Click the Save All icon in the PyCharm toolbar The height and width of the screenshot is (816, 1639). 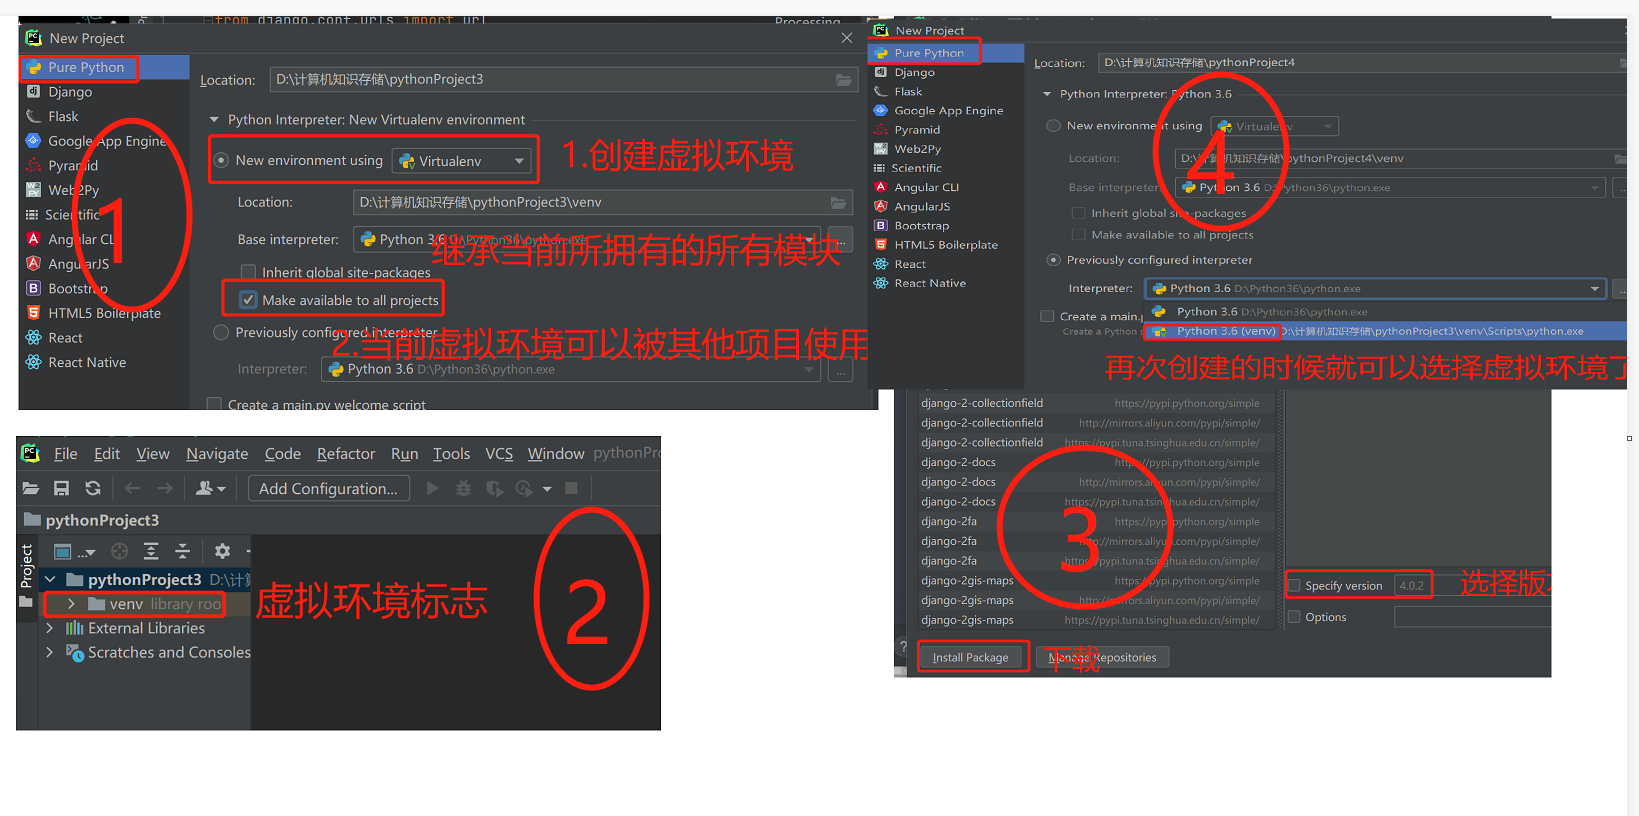61,488
